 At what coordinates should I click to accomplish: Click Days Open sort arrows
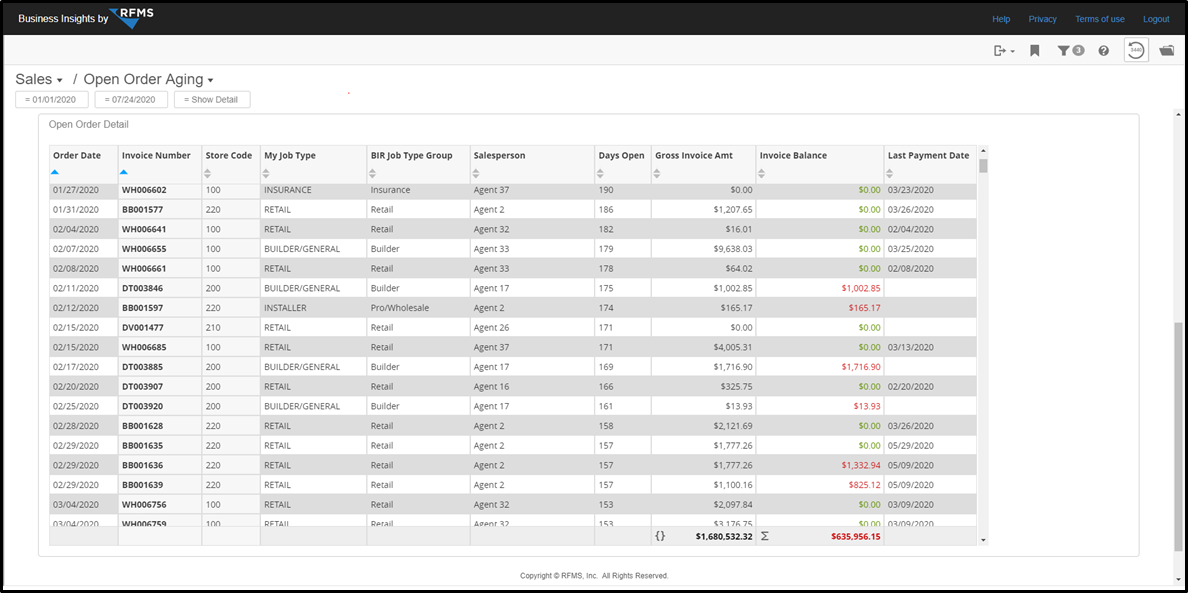[x=602, y=173]
